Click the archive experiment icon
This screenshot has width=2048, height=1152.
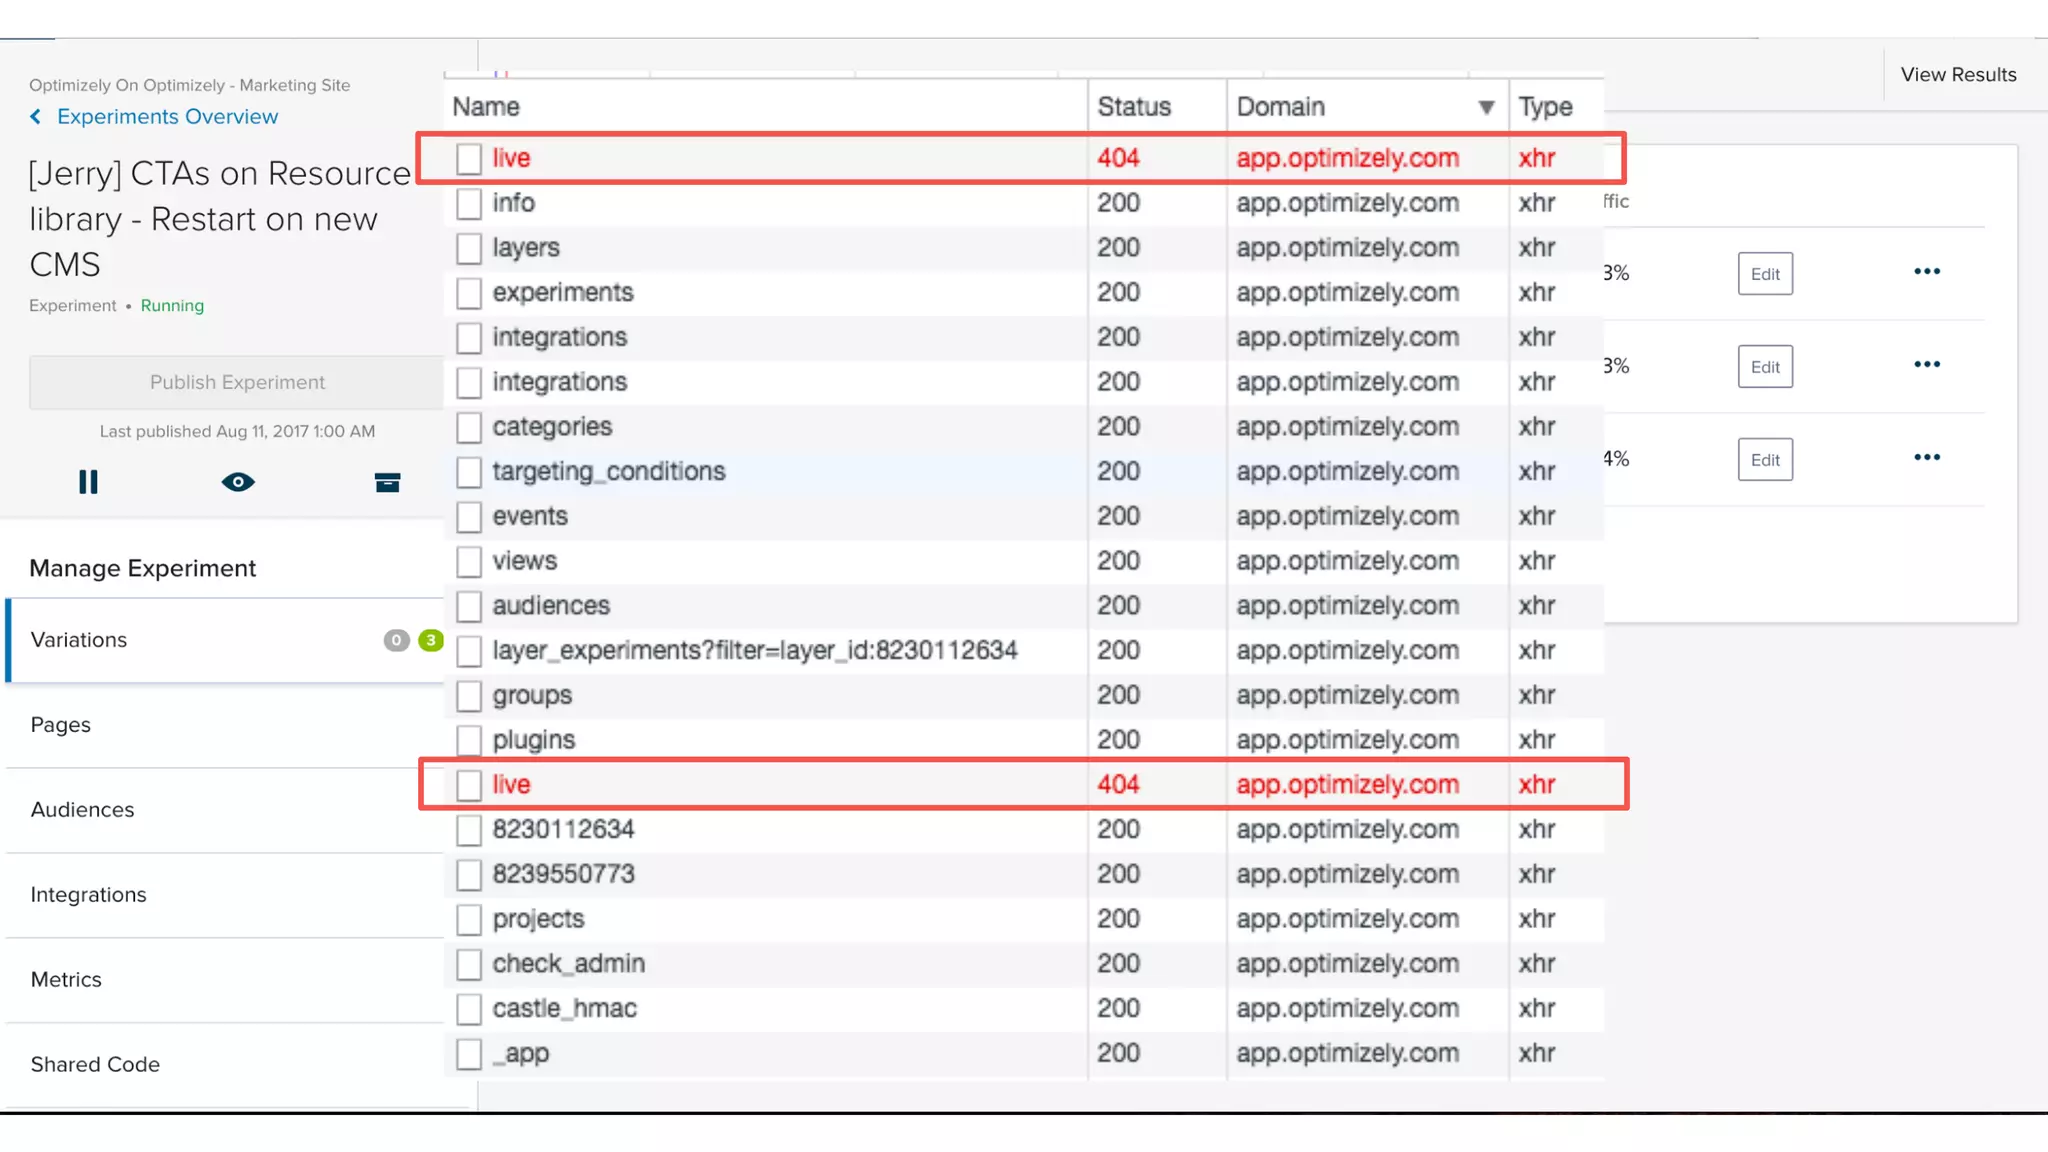tap(387, 483)
